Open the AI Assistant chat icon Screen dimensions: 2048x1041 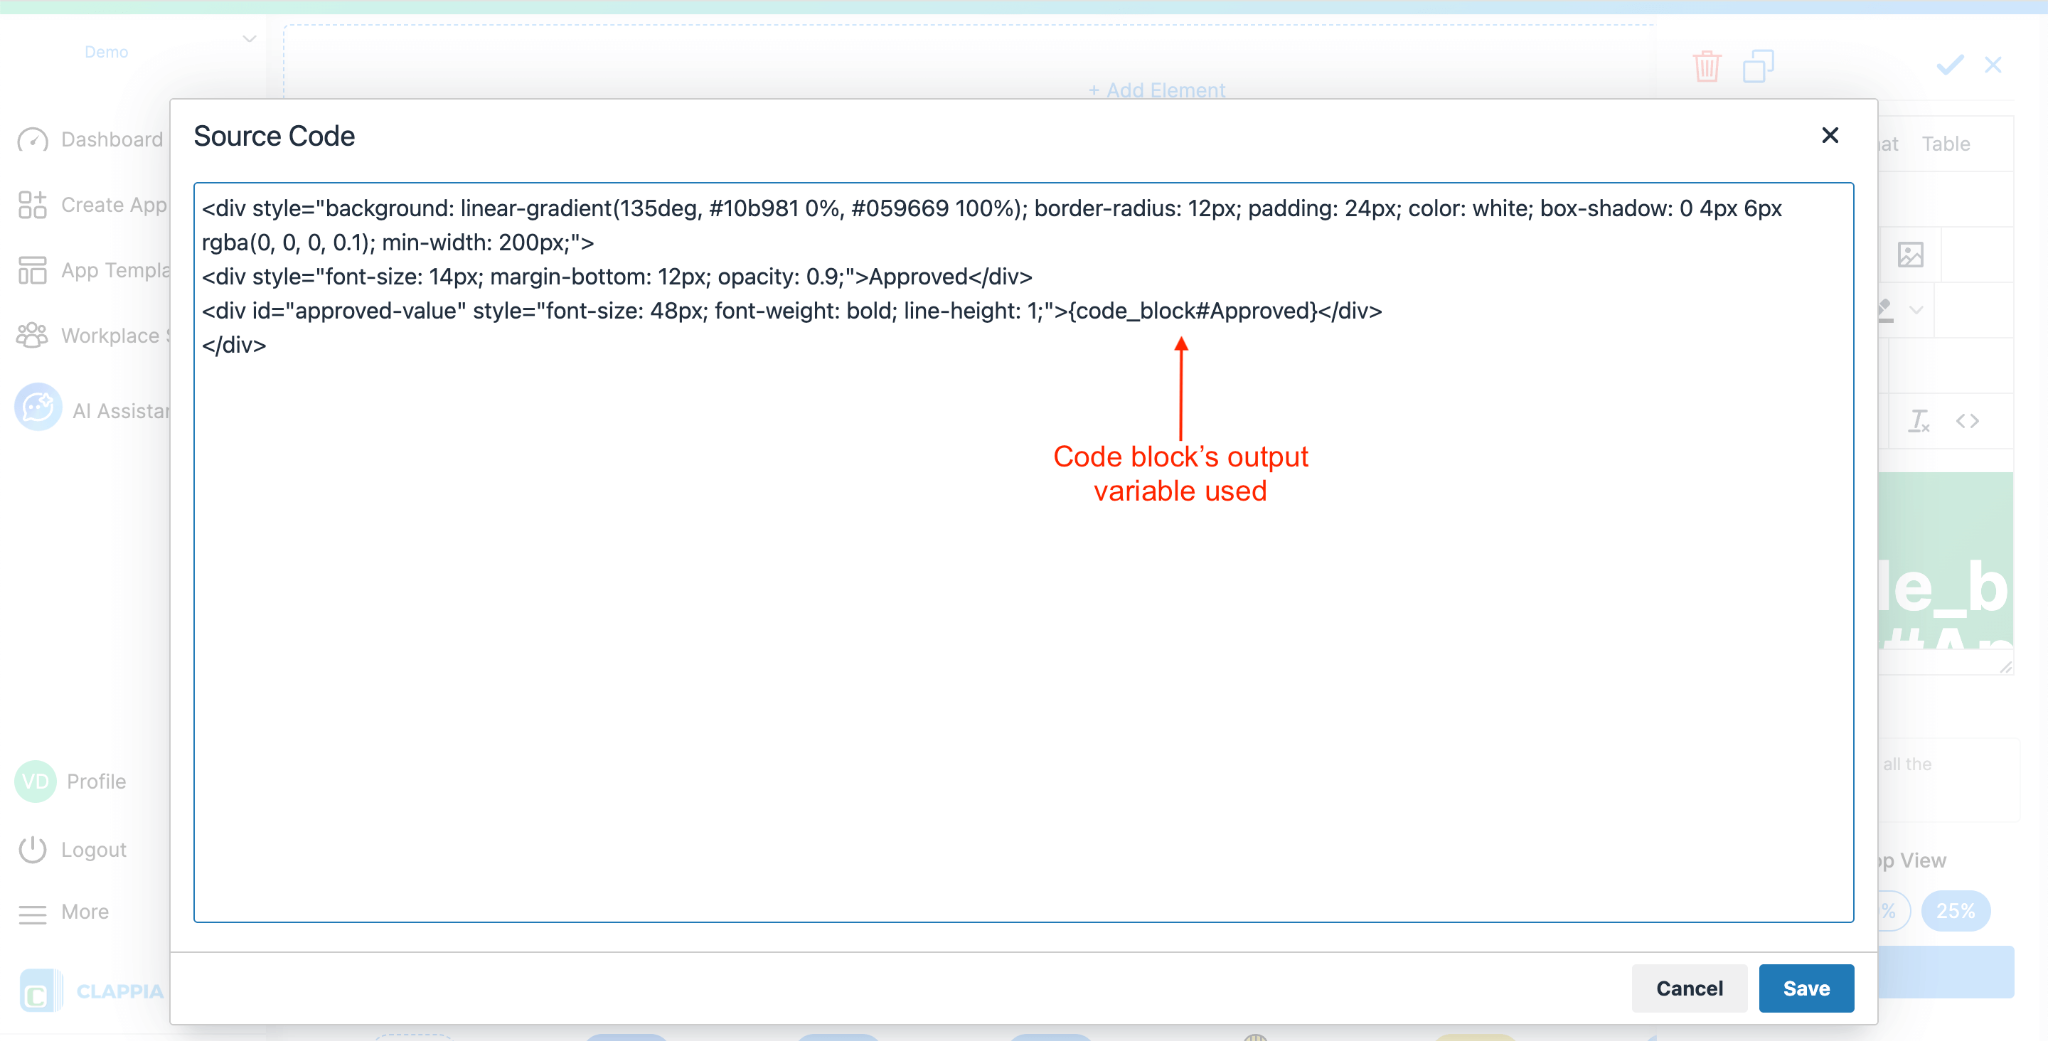pyautogui.click(x=37, y=407)
